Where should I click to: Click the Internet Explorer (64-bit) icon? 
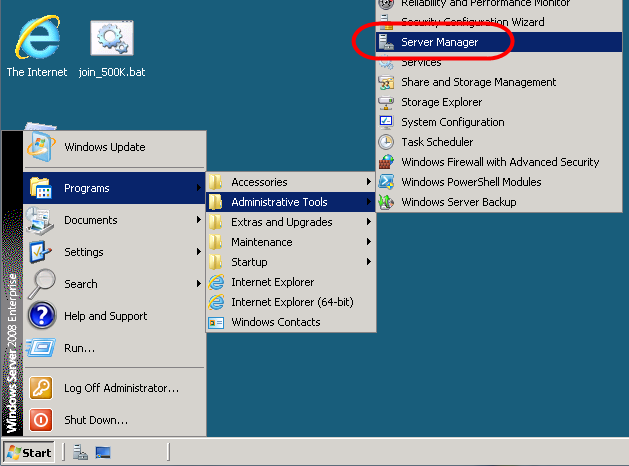coord(216,302)
